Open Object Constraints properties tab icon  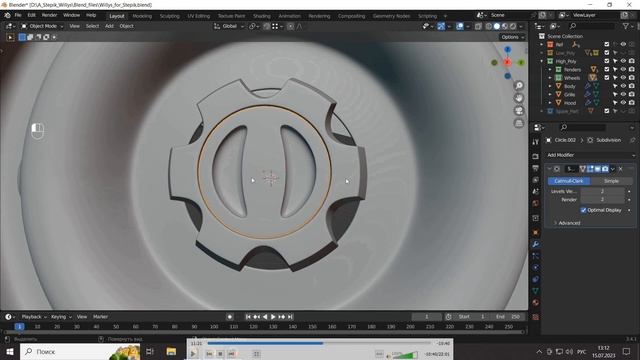[x=536, y=279]
